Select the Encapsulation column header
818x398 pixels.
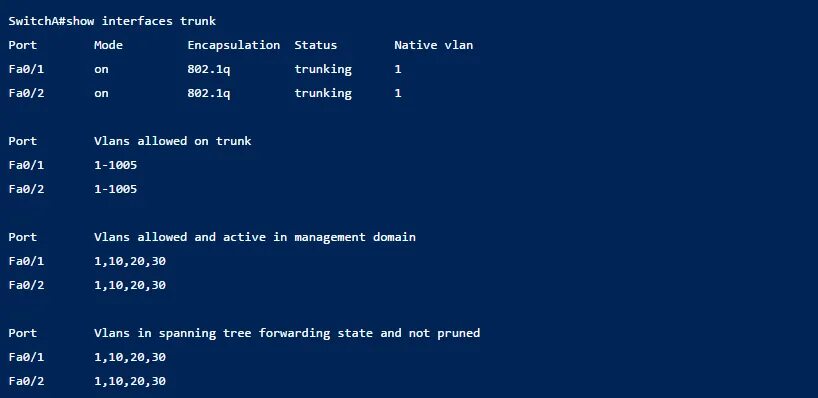pos(234,45)
